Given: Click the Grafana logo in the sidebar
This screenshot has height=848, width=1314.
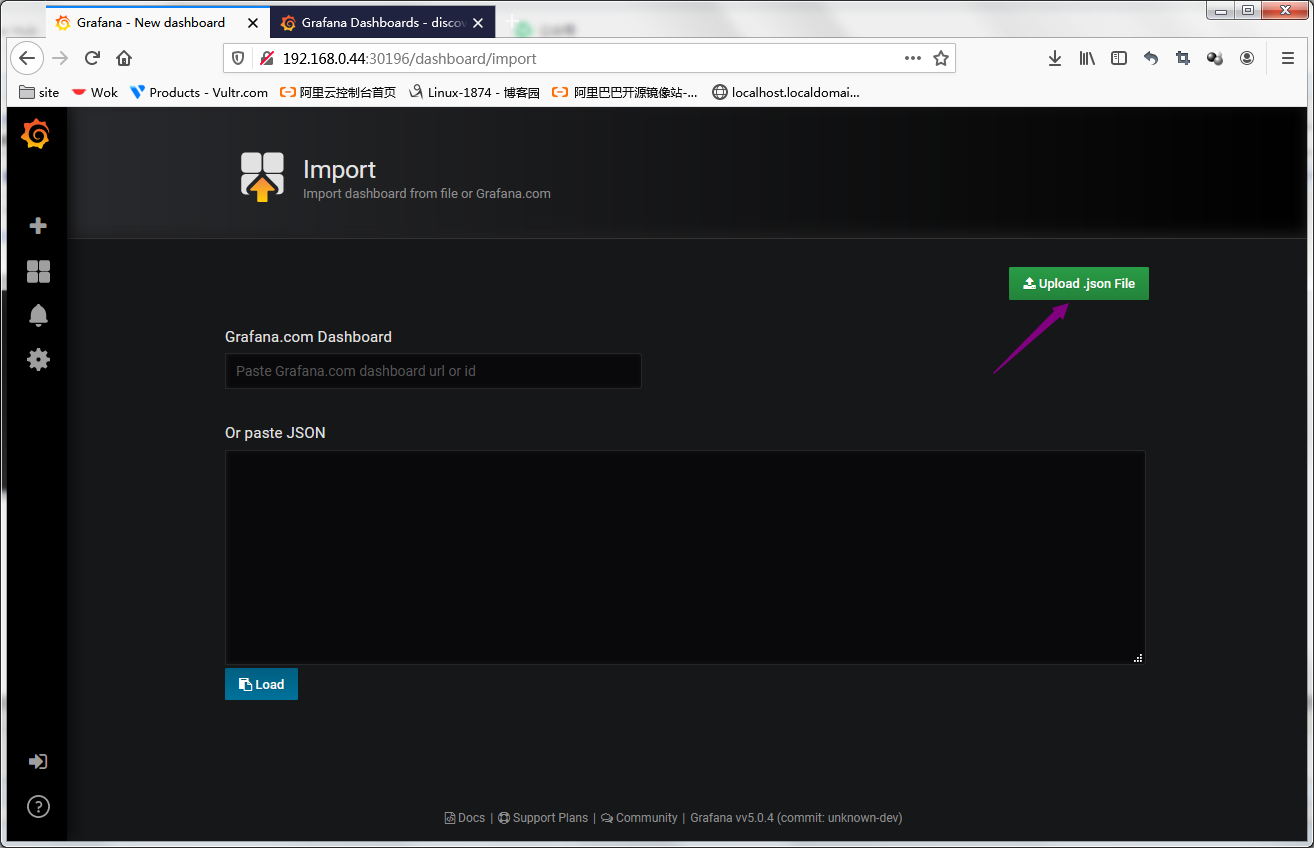Looking at the screenshot, I should click(35, 134).
